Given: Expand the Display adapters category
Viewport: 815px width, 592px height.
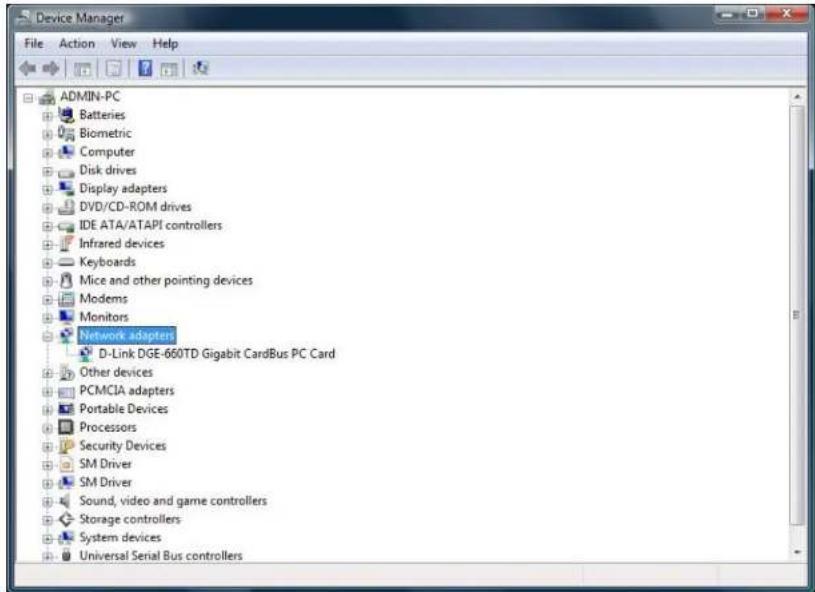Looking at the screenshot, I should [47, 189].
